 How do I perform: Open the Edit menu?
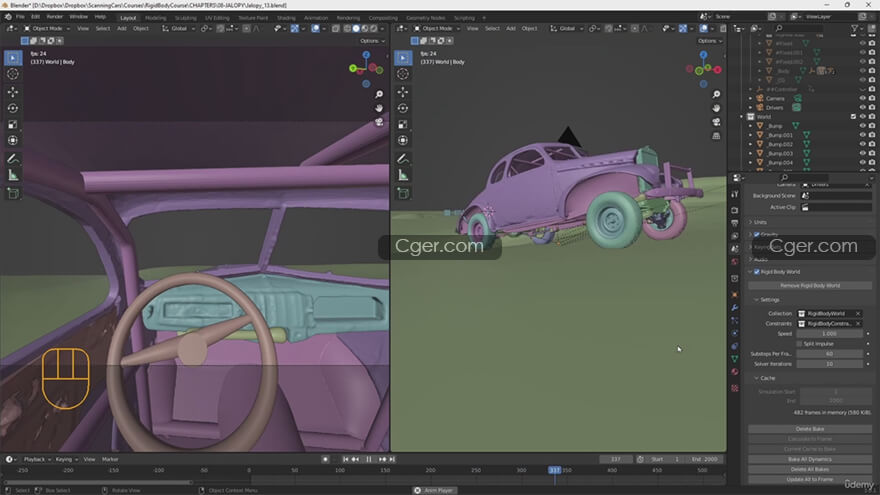[x=35, y=17]
